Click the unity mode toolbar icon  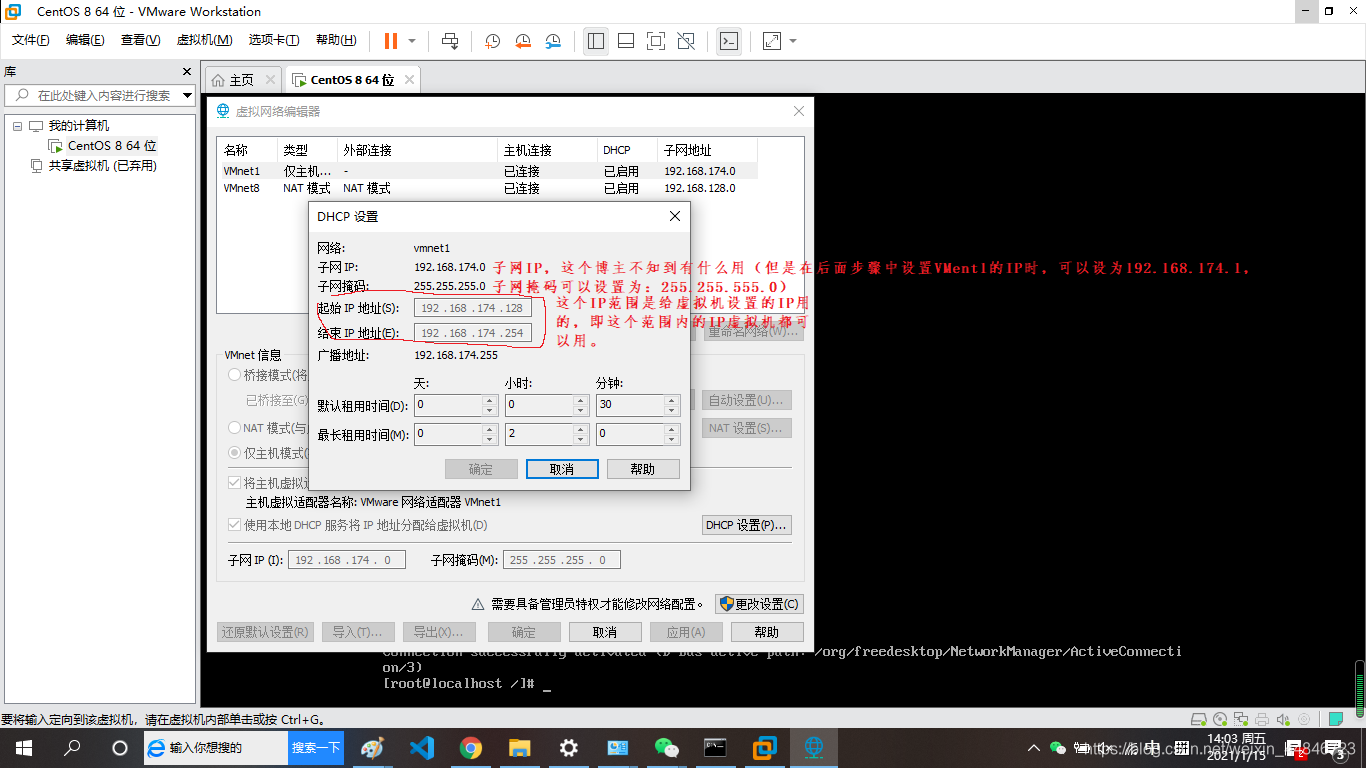click(686, 41)
